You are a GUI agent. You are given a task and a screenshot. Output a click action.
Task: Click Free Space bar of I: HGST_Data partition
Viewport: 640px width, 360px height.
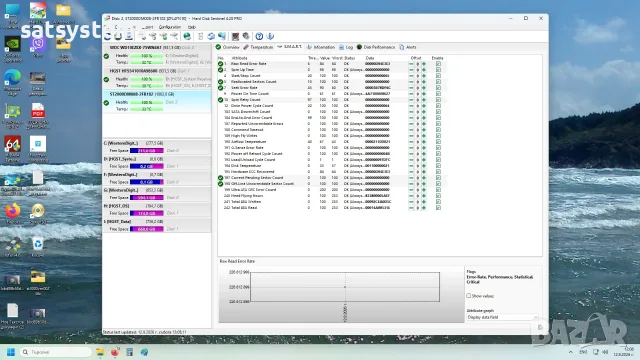147,229
